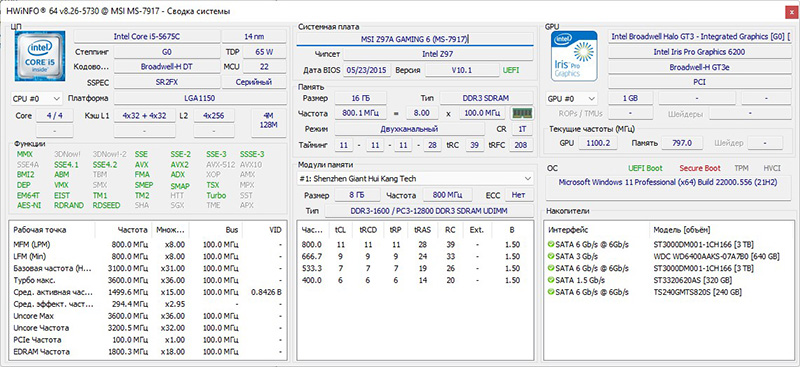This screenshot has height=367, width=800.
Task: Click the cache value 4M 128M
Action: [x=268, y=123]
